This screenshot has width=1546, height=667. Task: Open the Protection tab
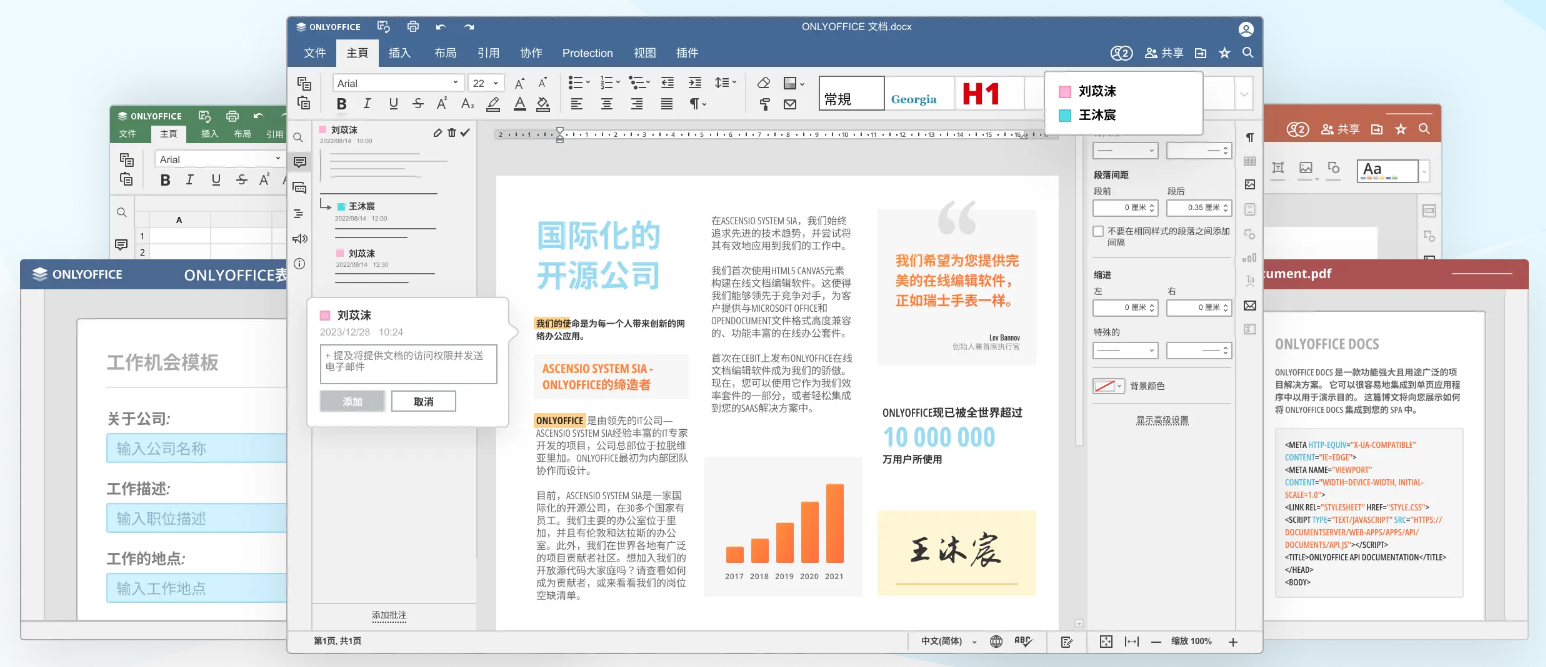coord(588,53)
